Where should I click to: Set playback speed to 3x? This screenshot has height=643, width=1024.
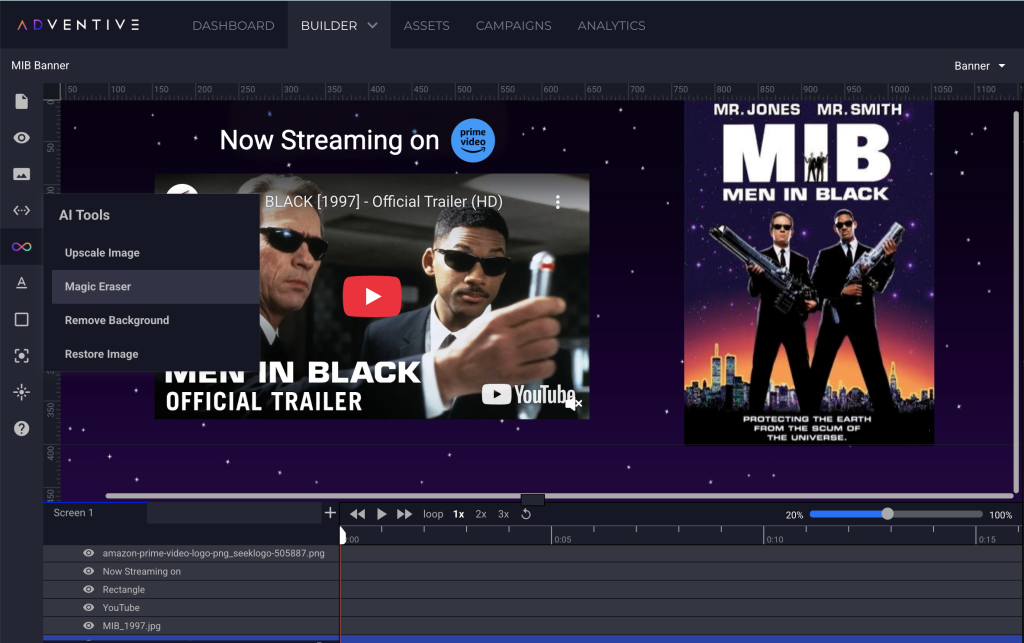(504, 514)
